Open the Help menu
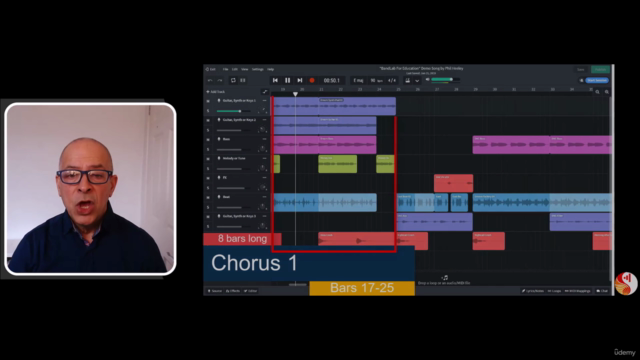 tap(271, 69)
